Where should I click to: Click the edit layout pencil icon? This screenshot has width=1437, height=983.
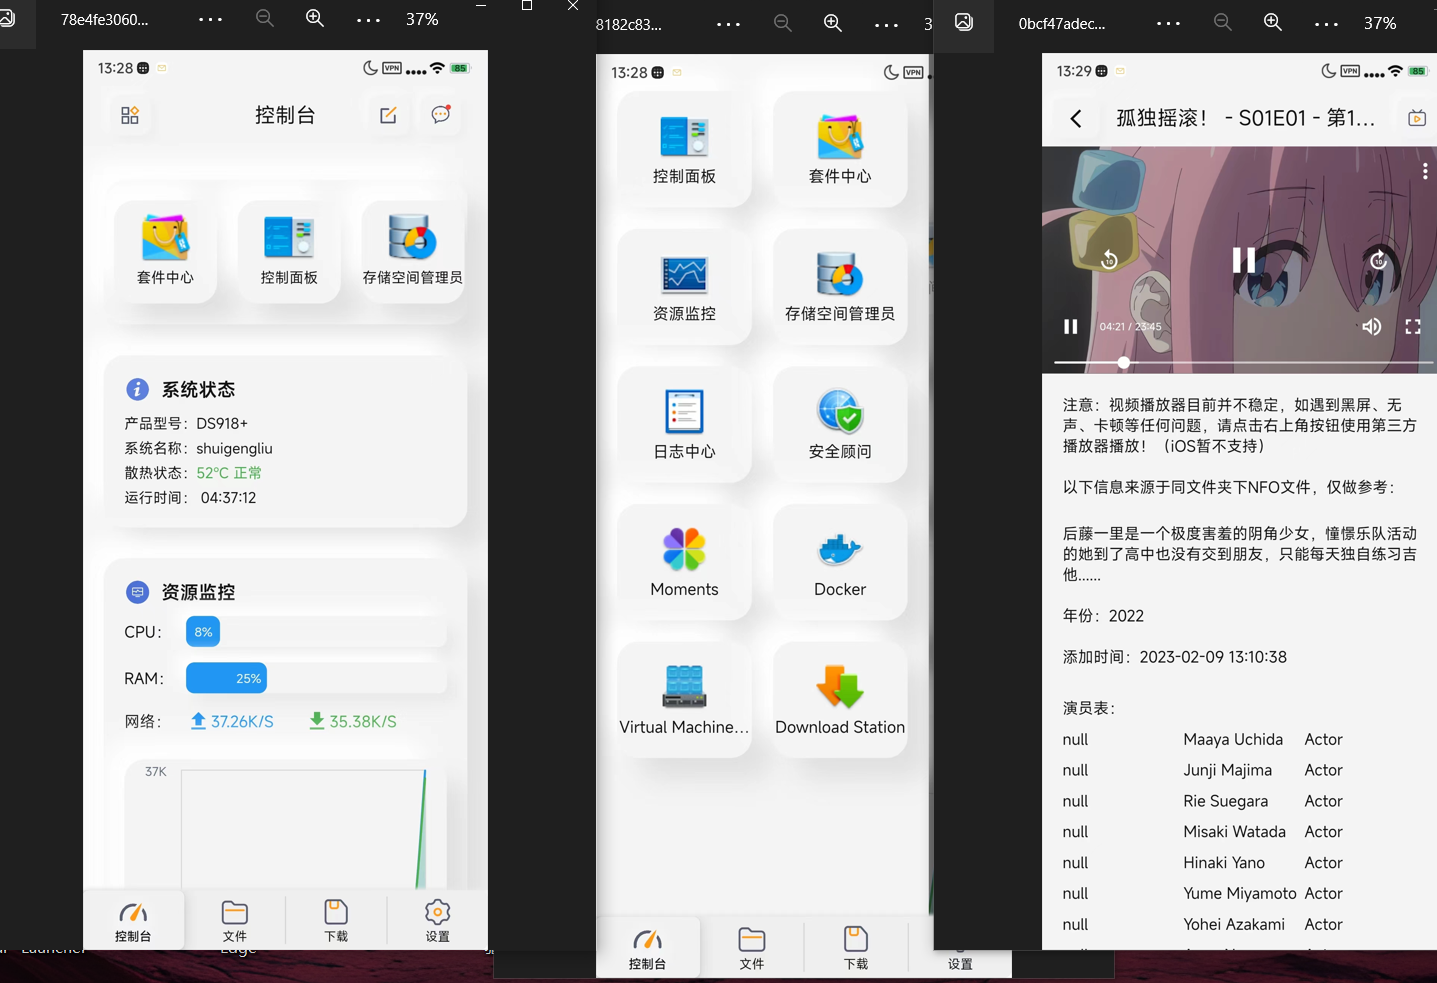point(388,115)
